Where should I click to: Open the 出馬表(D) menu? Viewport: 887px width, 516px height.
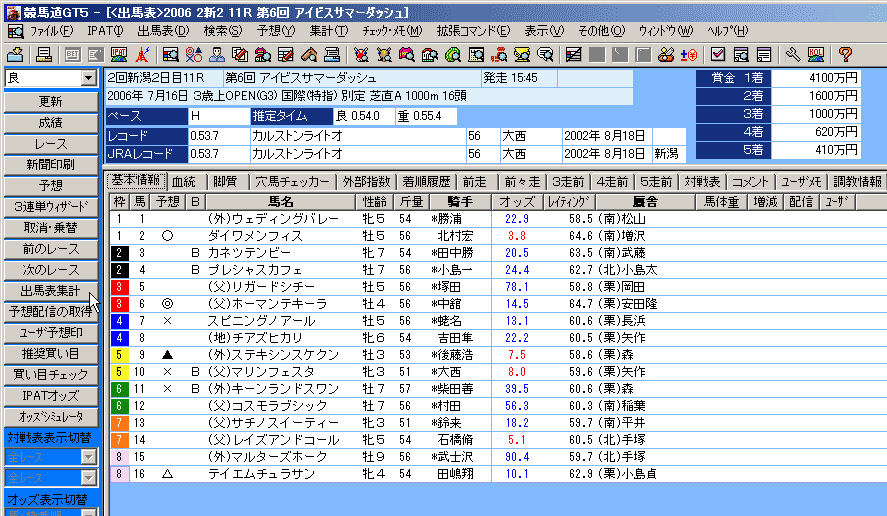(162, 31)
